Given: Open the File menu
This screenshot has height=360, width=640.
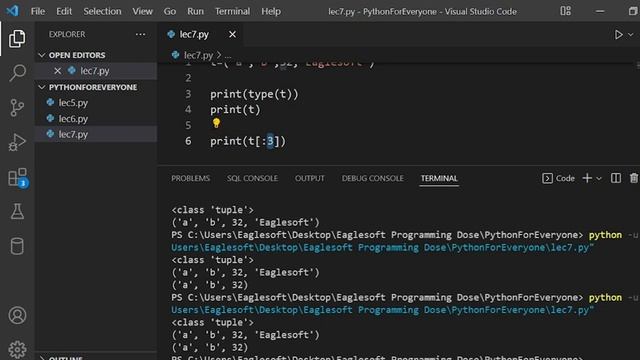Looking at the screenshot, I should pyautogui.click(x=38, y=11).
